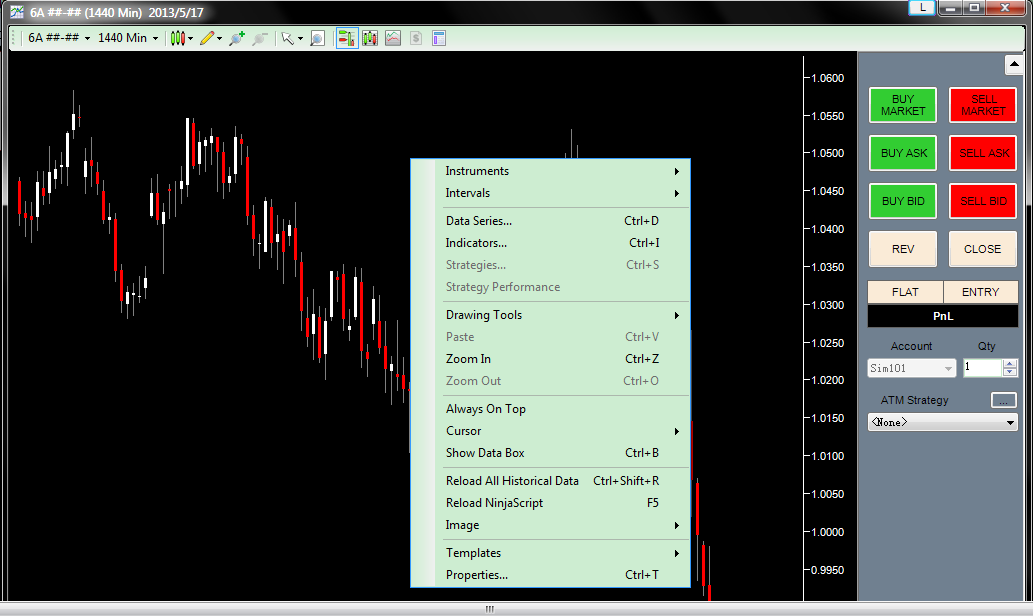The image size is (1033, 616).
Task: Expand the cursor type dropdown arrow
Action: pyautogui.click(x=300, y=39)
